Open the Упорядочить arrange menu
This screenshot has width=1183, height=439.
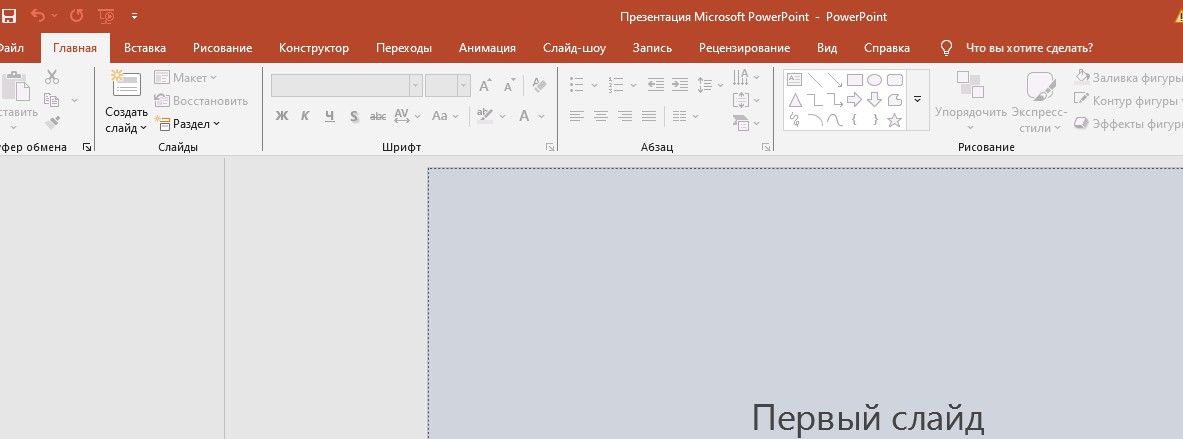point(970,103)
